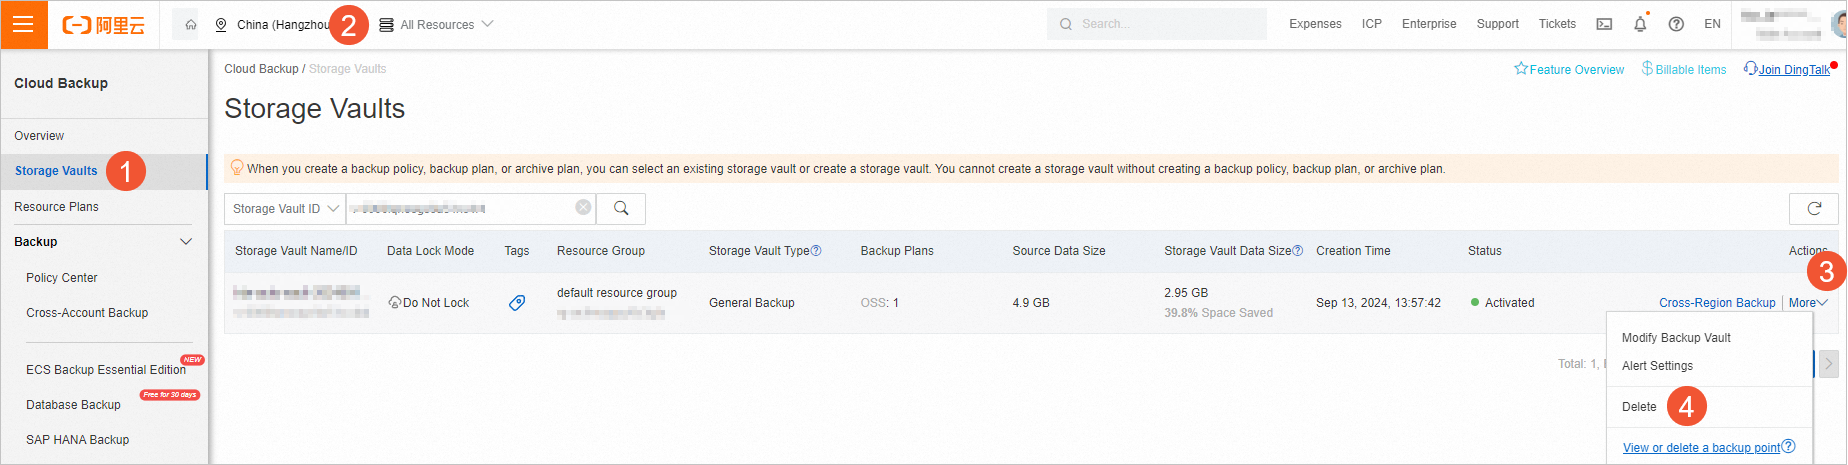Screen dimensions: 1848x465
Task: Open View or delete a backup point link
Action: click(1701, 448)
